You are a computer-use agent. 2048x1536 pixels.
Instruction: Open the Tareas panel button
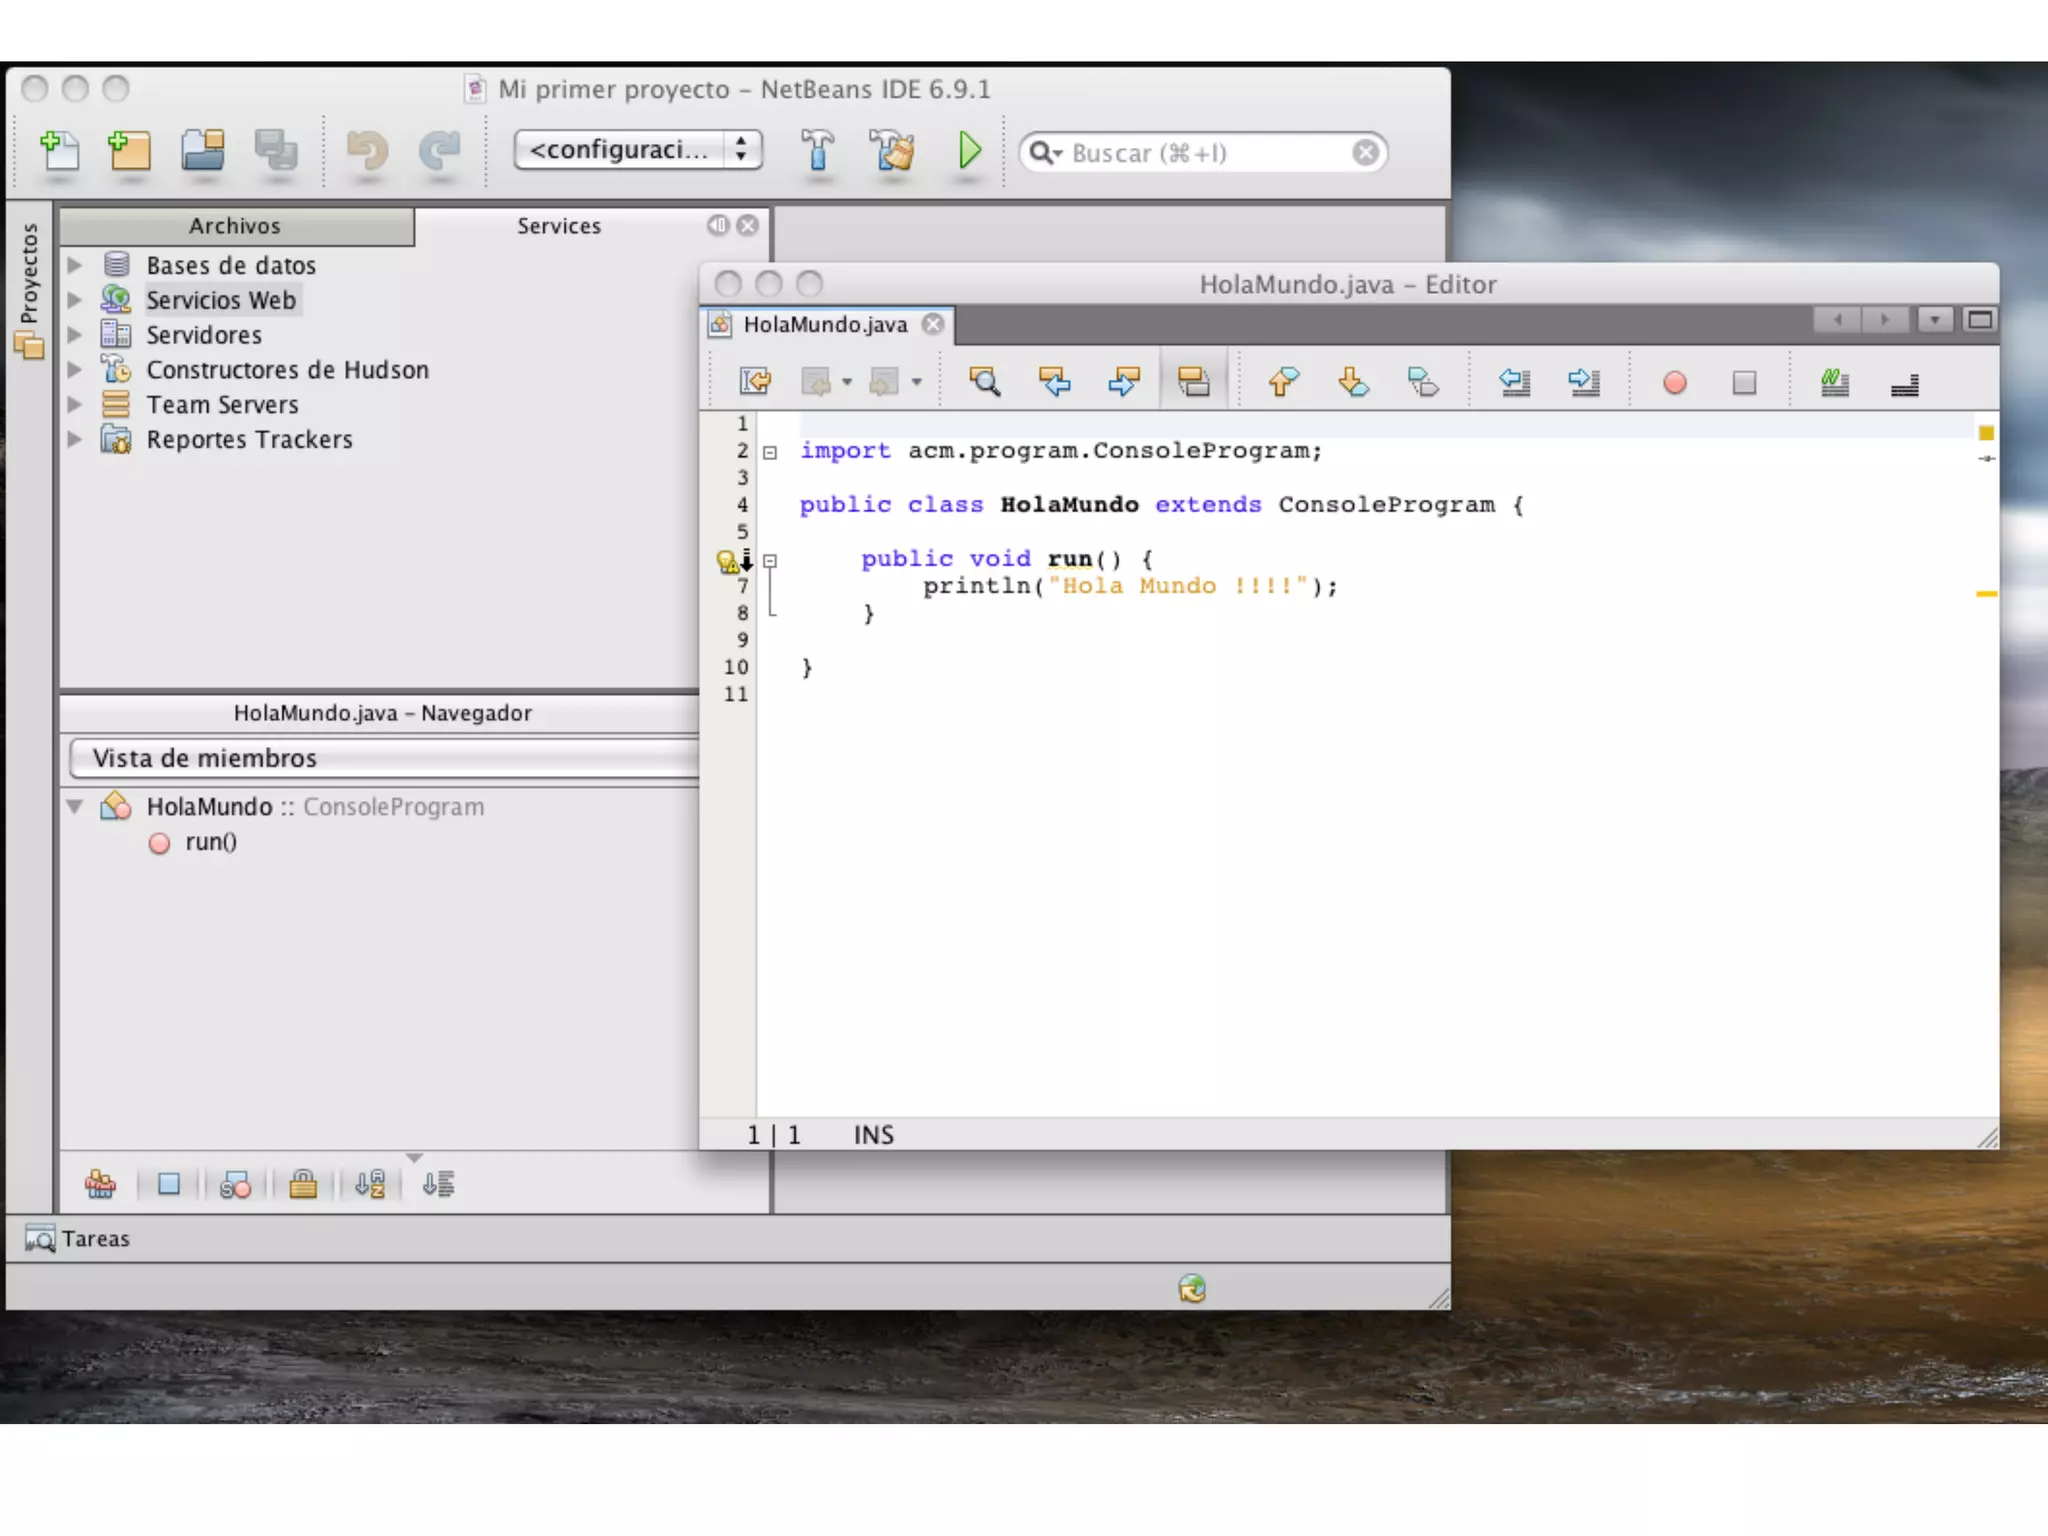[x=78, y=1239]
